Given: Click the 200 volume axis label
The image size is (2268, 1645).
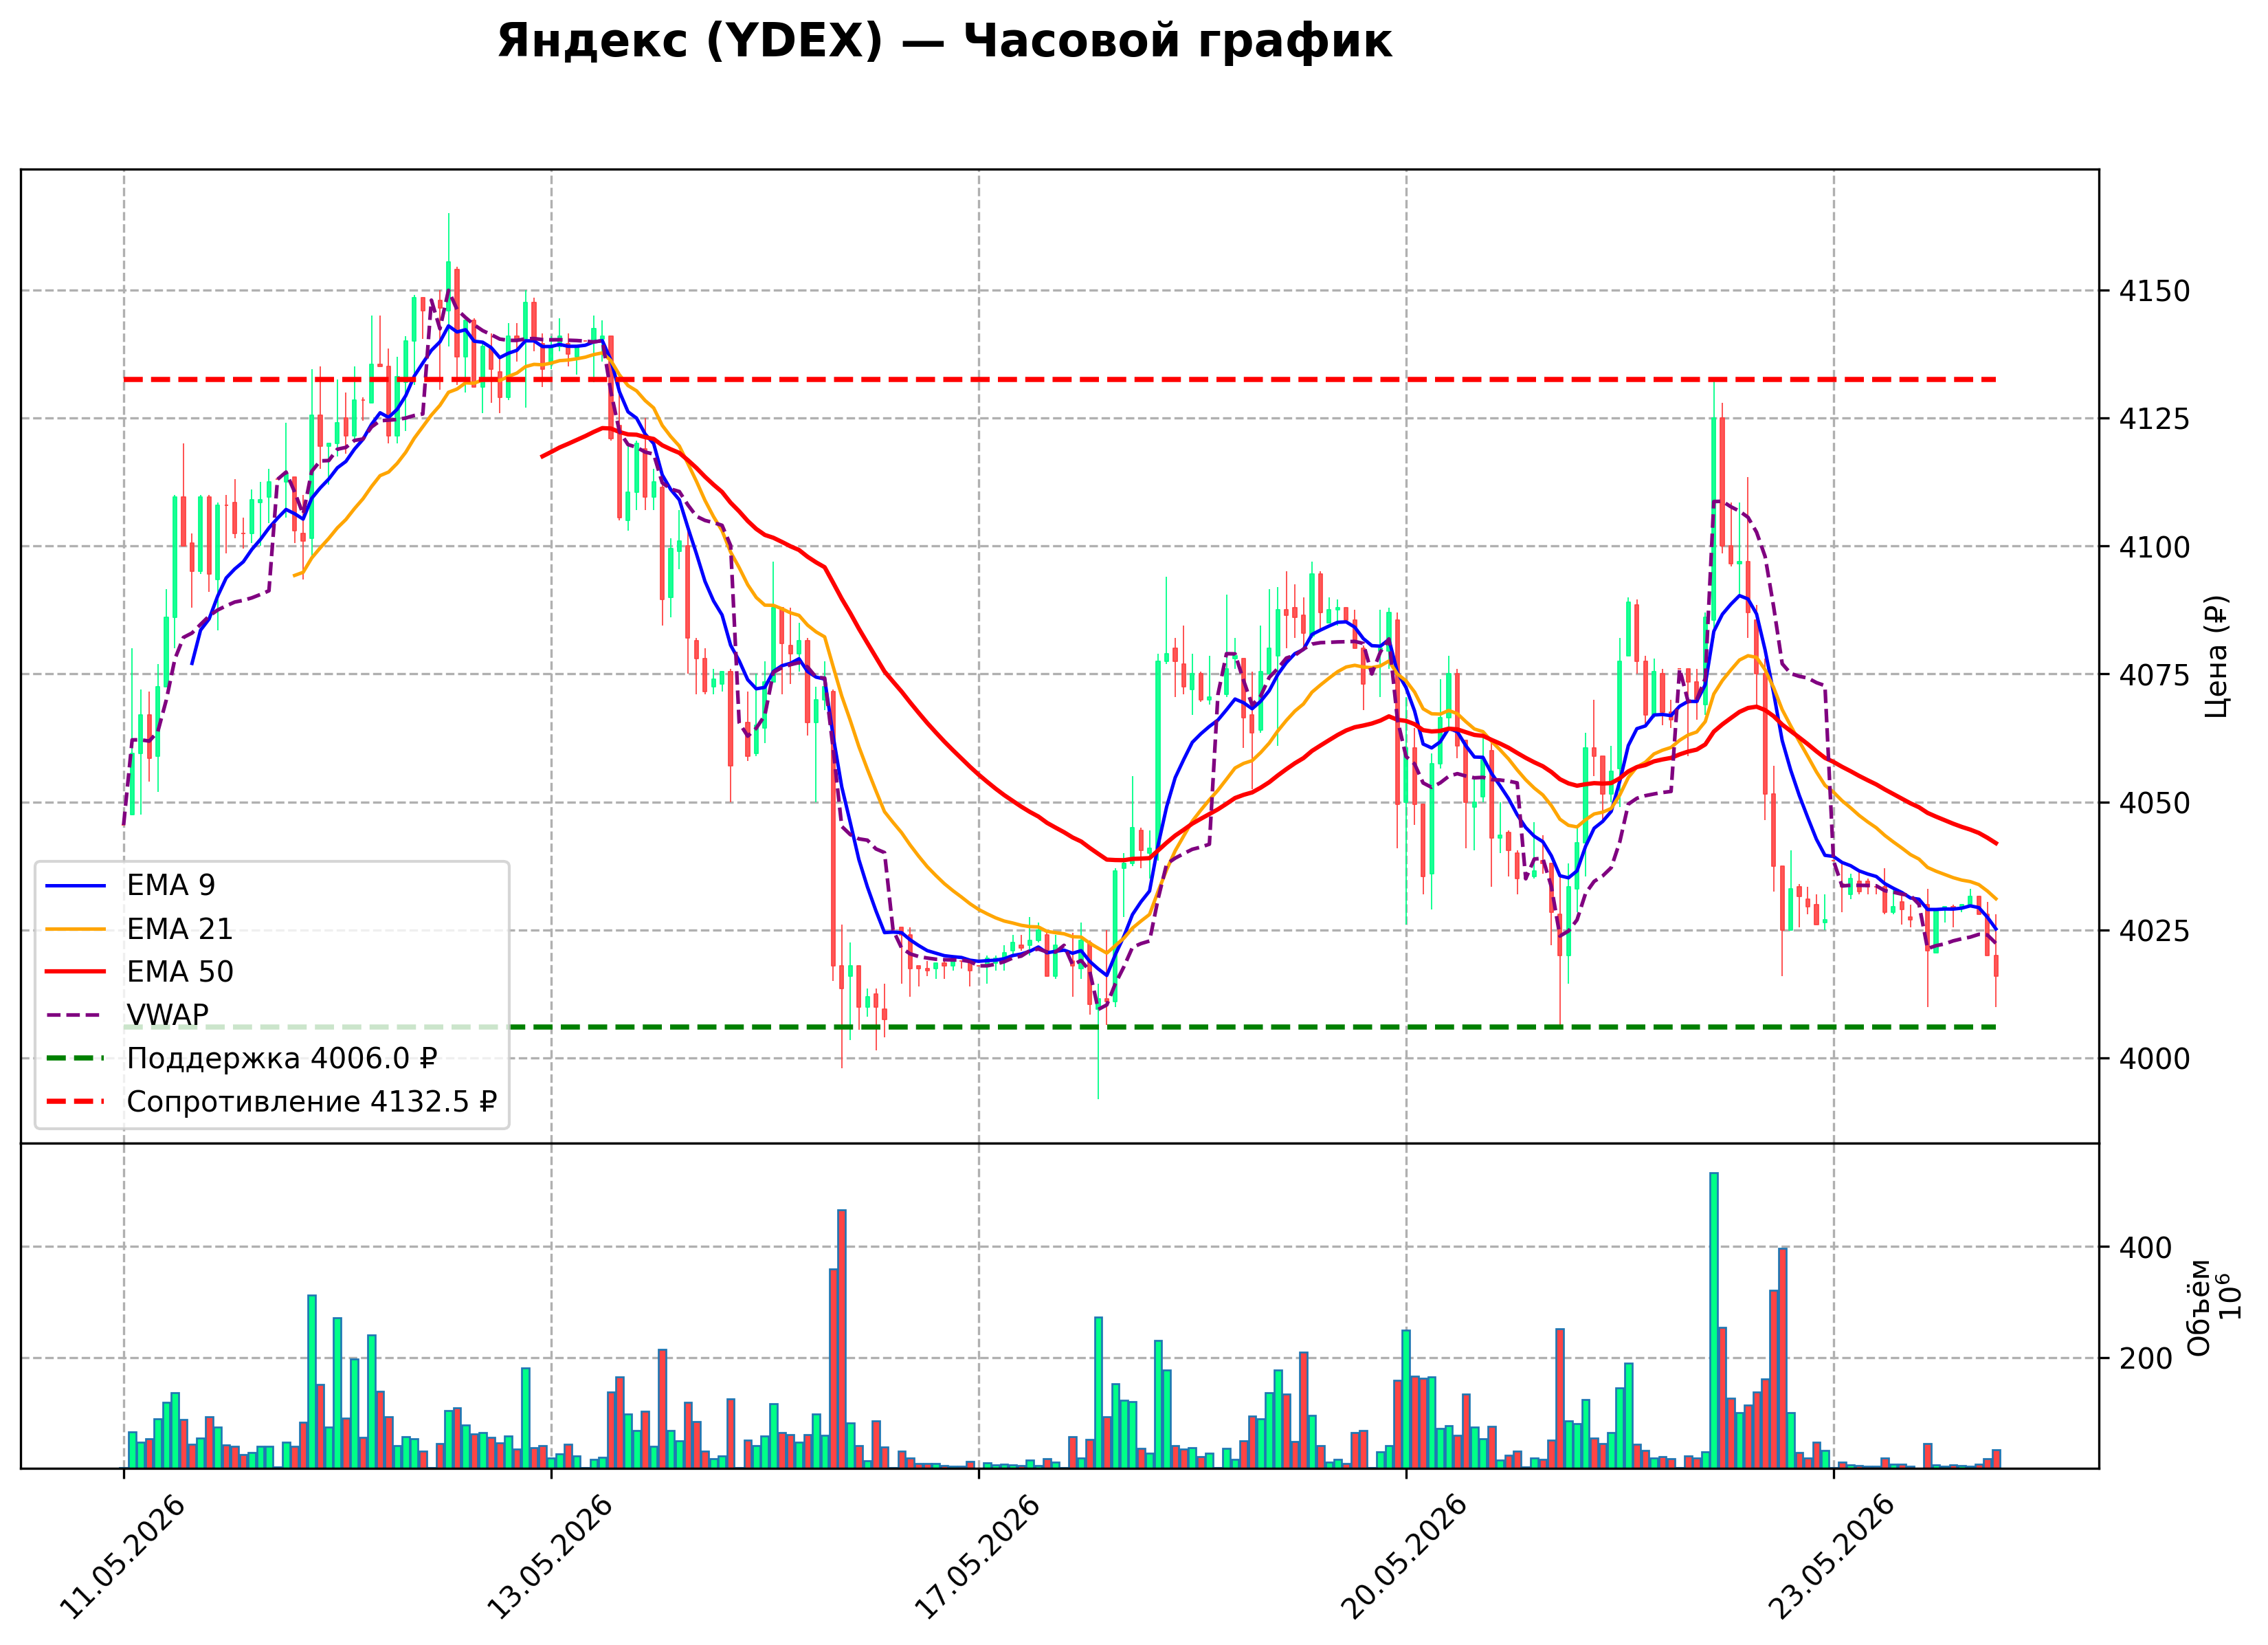Looking at the screenshot, I should click(2145, 1359).
